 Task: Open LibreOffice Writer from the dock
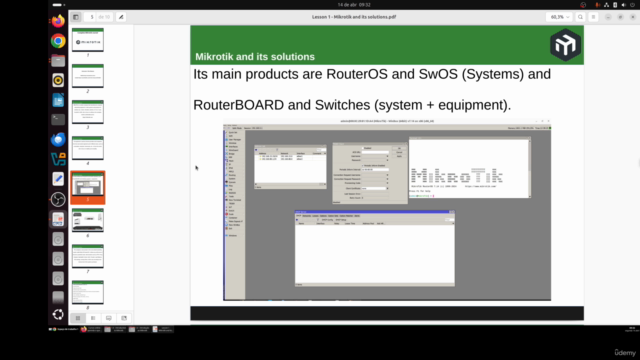coord(58,100)
